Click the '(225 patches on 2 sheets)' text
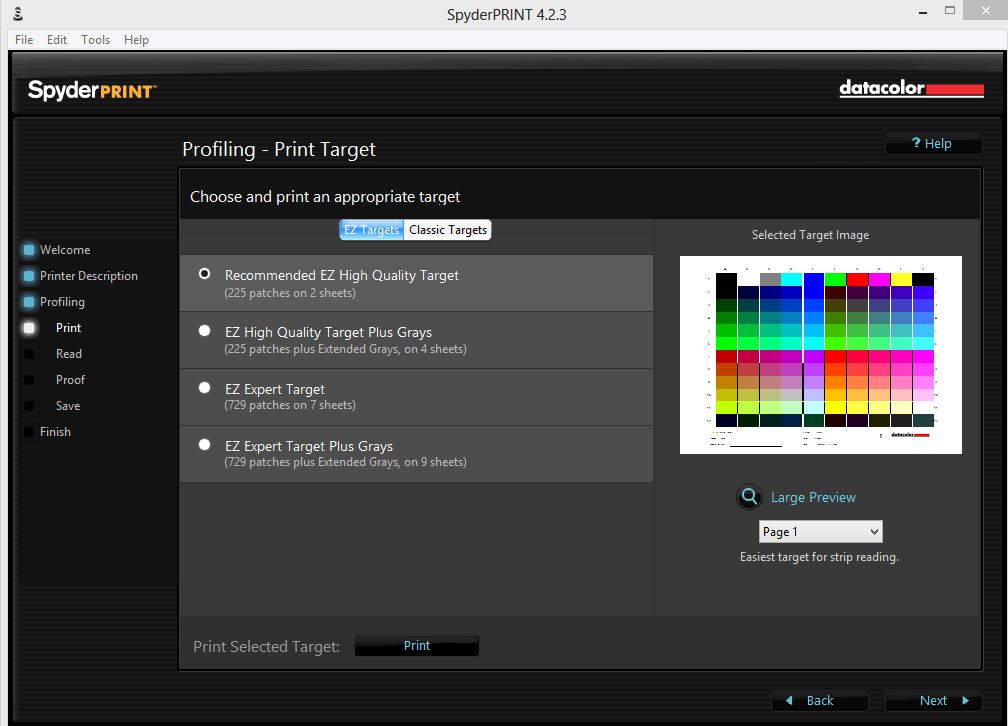The image size is (1008, 726). point(290,293)
